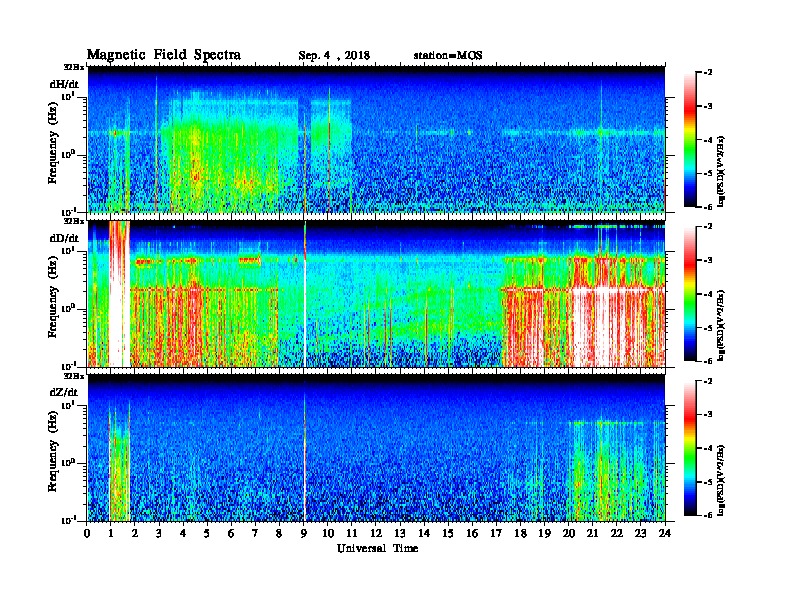Click the "Universal Time" axis title
Screen dimensions: 792x612
pyautogui.click(x=378, y=548)
